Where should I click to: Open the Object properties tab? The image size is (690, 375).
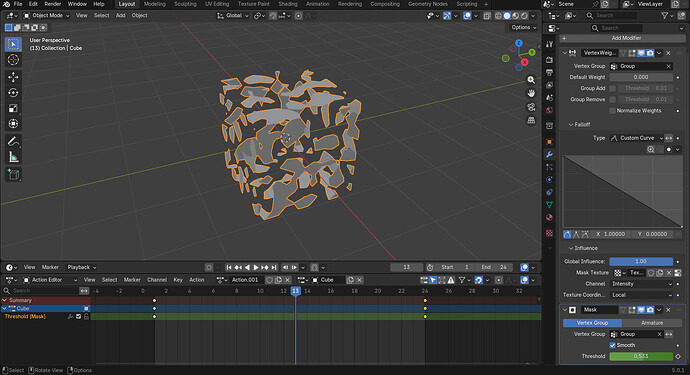[549, 142]
